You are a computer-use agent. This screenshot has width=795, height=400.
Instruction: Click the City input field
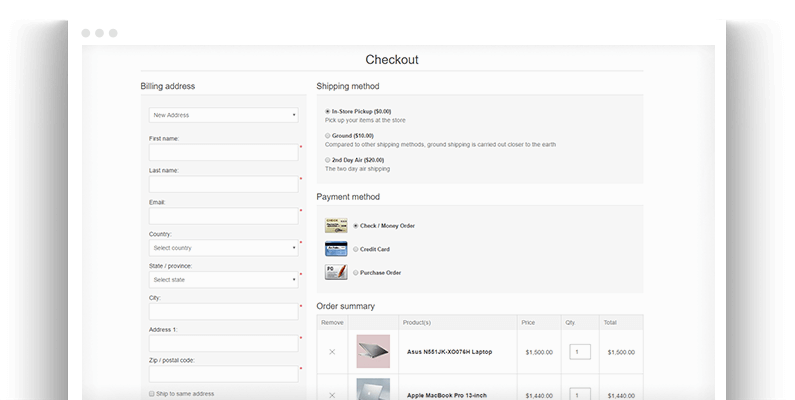coord(223,311)
